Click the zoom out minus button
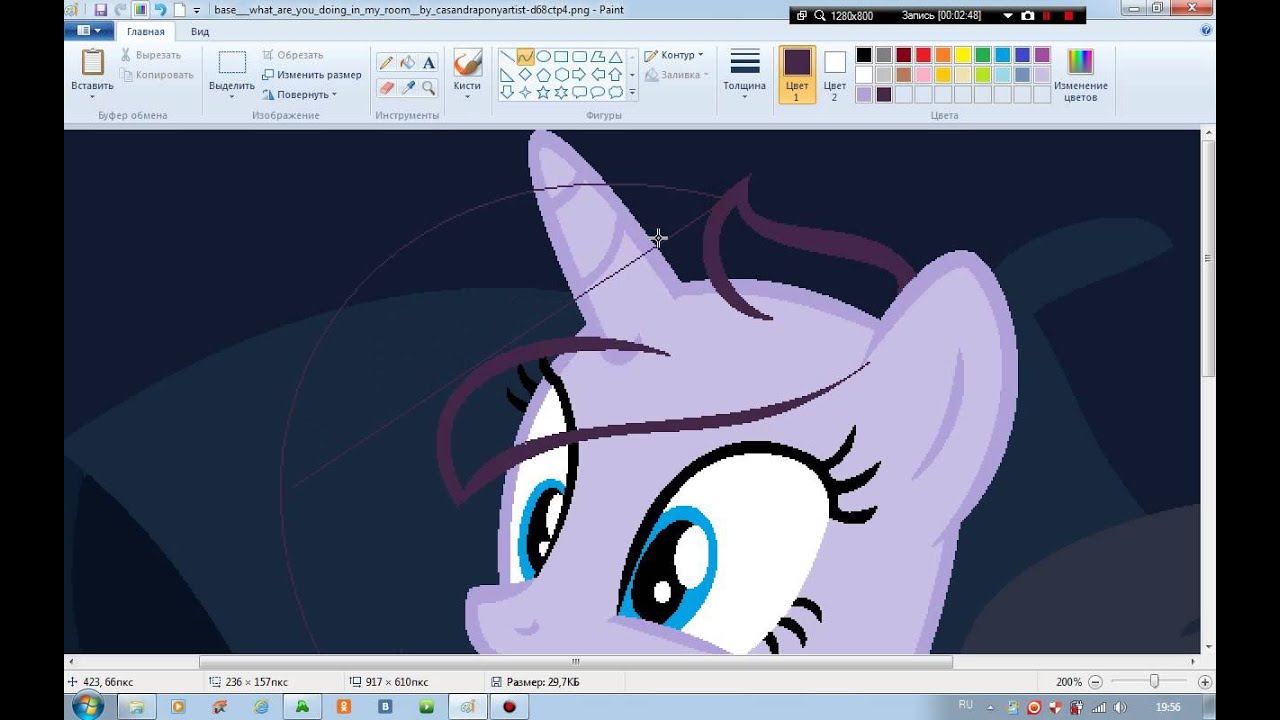1280x720 pixels. click(1095, 682)
